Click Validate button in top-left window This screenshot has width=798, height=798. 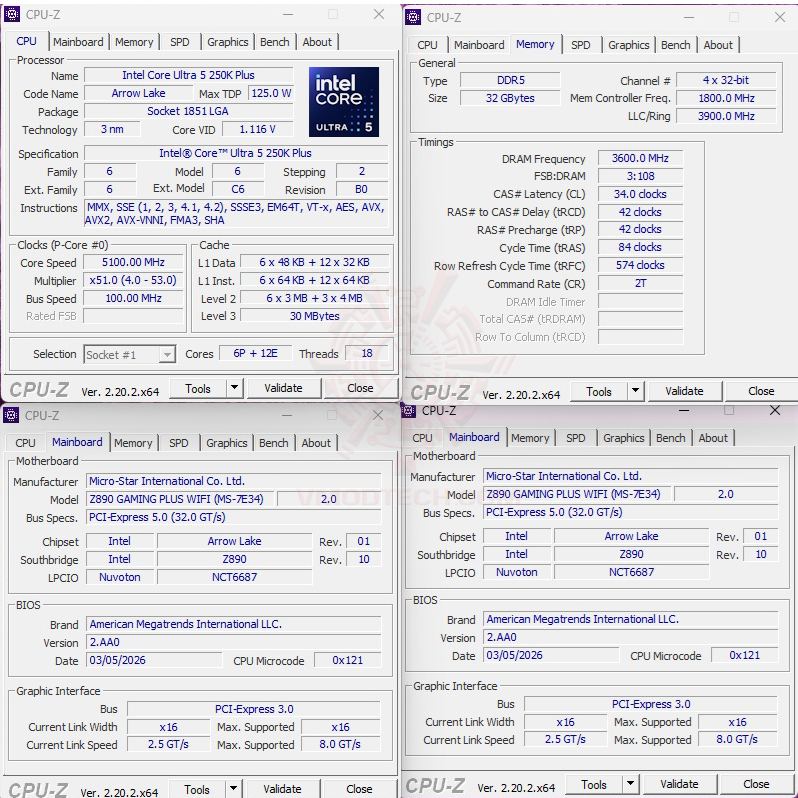click(283, 388)
